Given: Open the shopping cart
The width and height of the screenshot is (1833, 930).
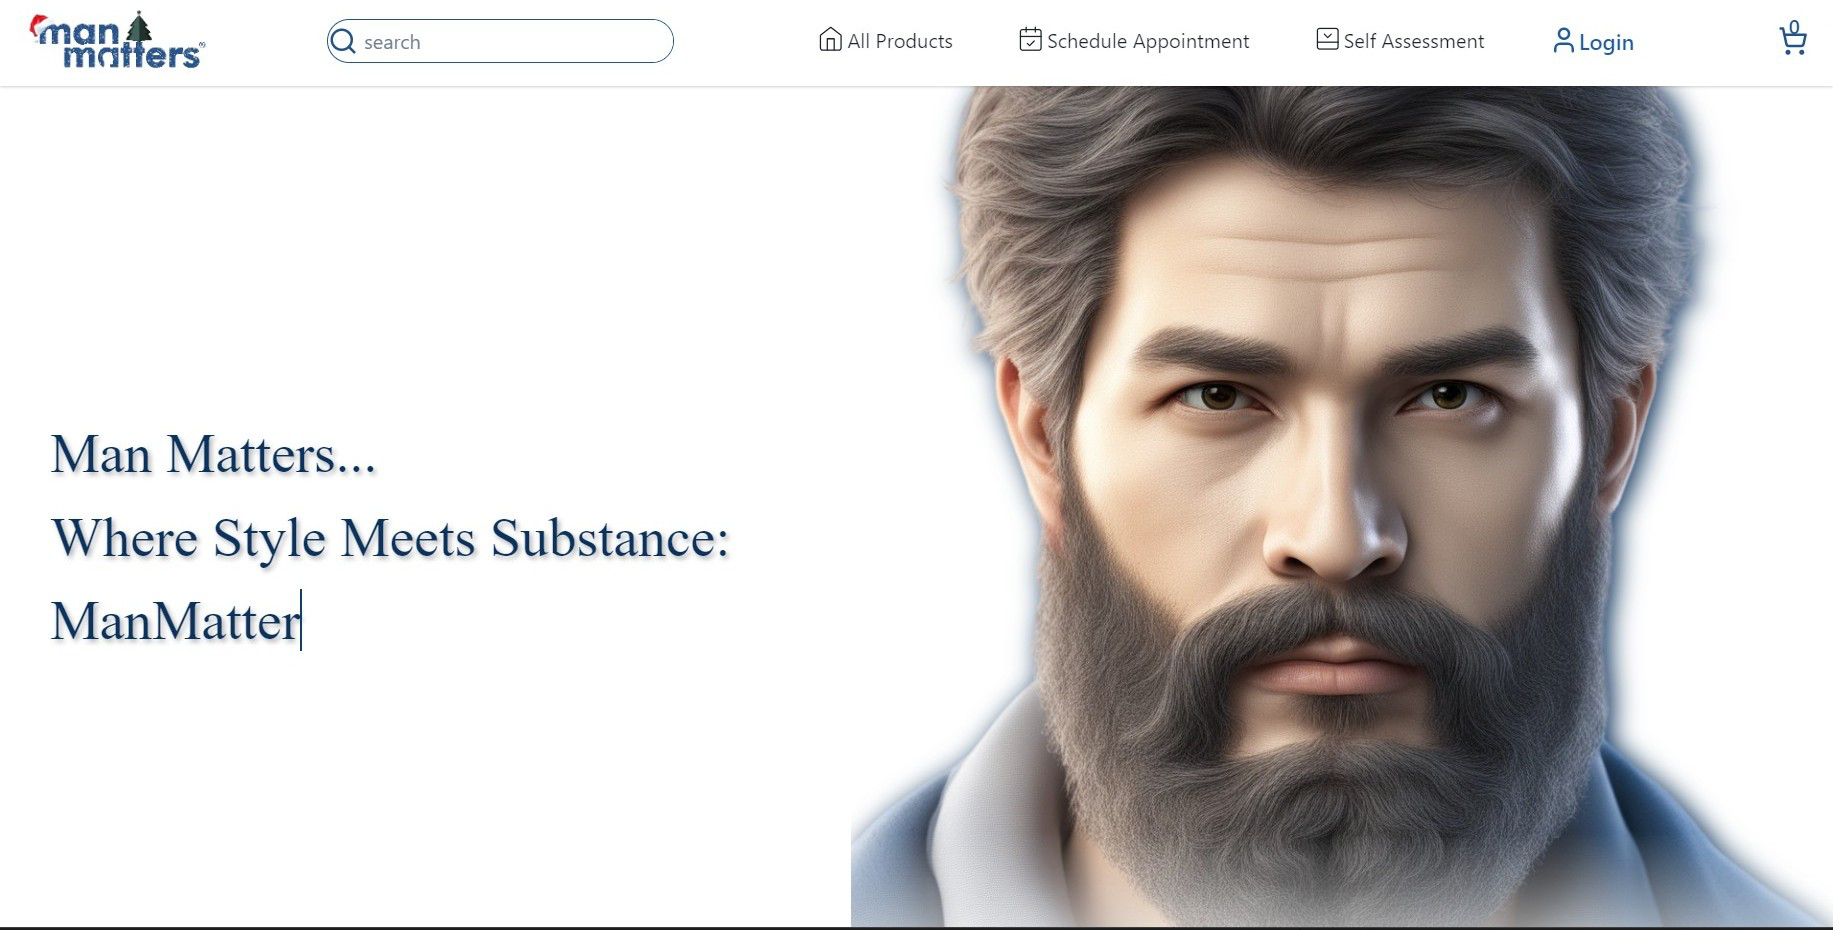Looking at the screenshot, I should [1793, 43].
